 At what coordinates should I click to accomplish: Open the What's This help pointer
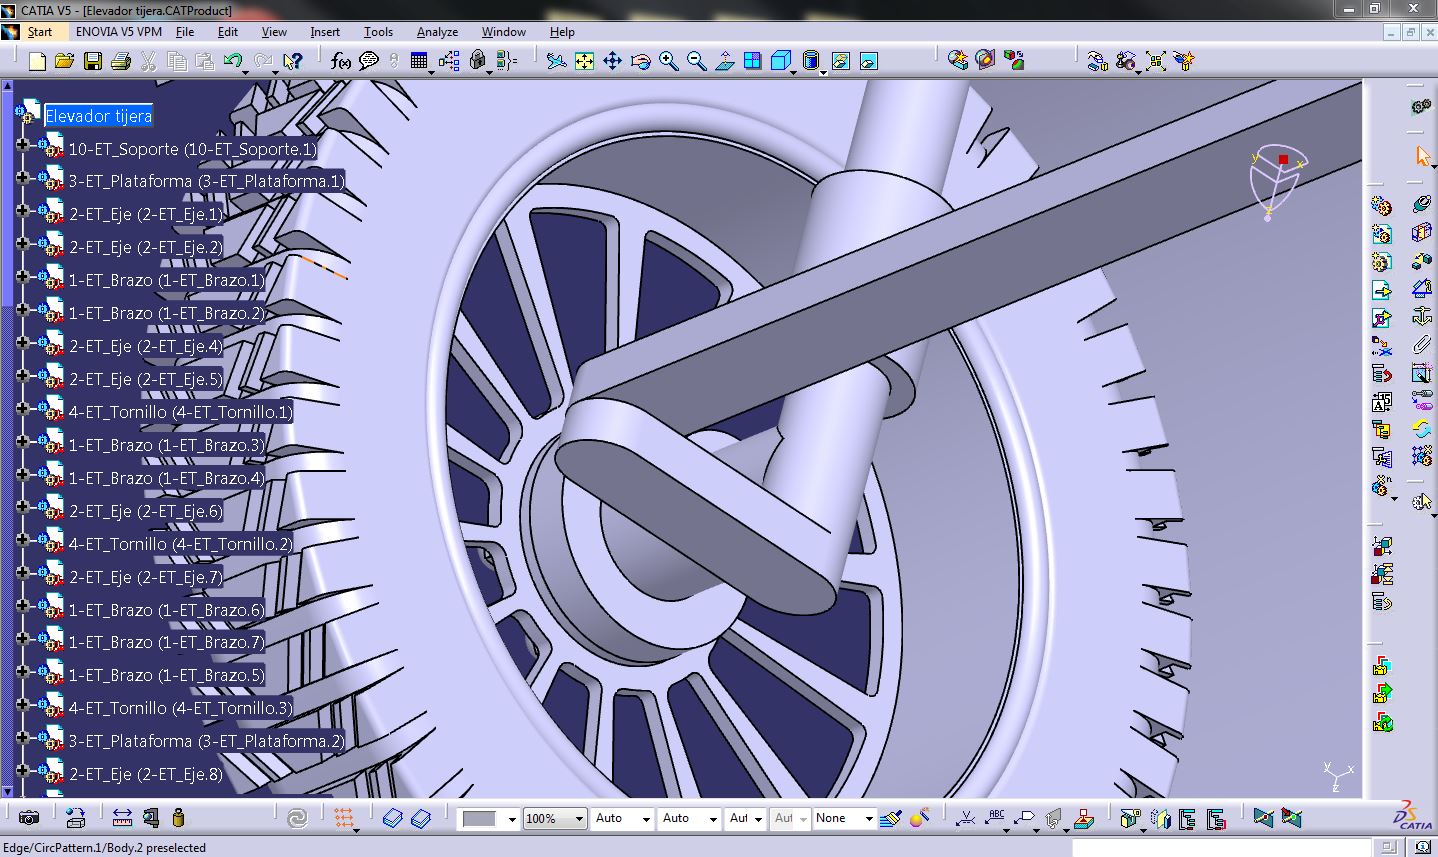coord(292,61)
